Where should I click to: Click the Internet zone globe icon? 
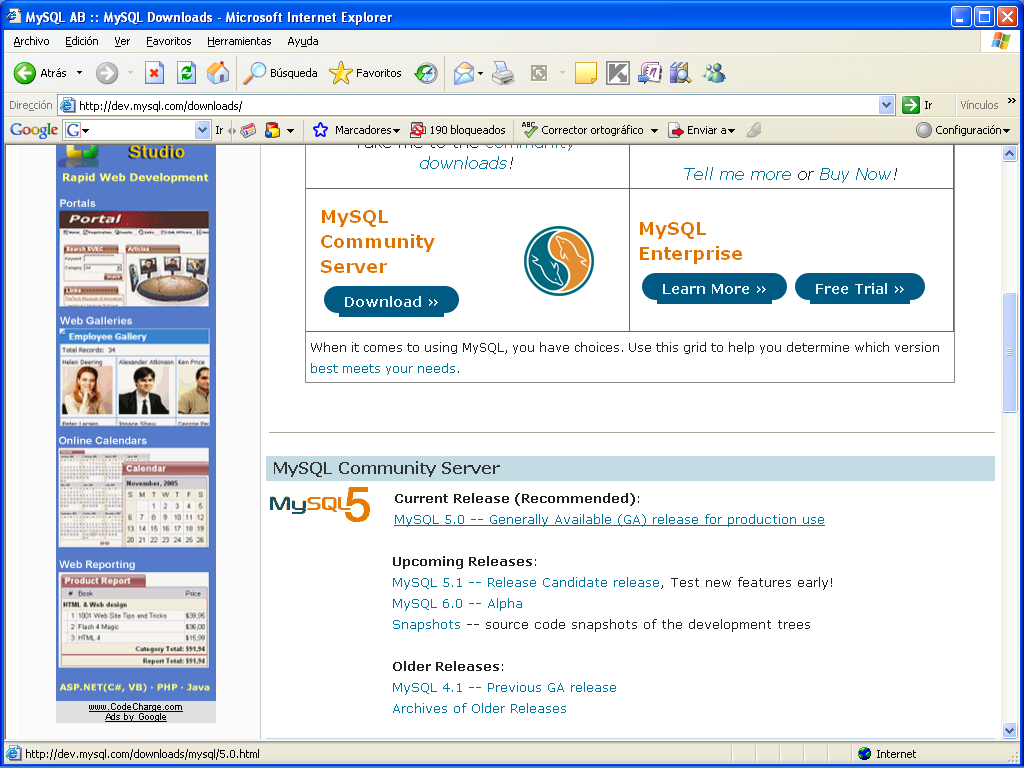click(865, 754)
